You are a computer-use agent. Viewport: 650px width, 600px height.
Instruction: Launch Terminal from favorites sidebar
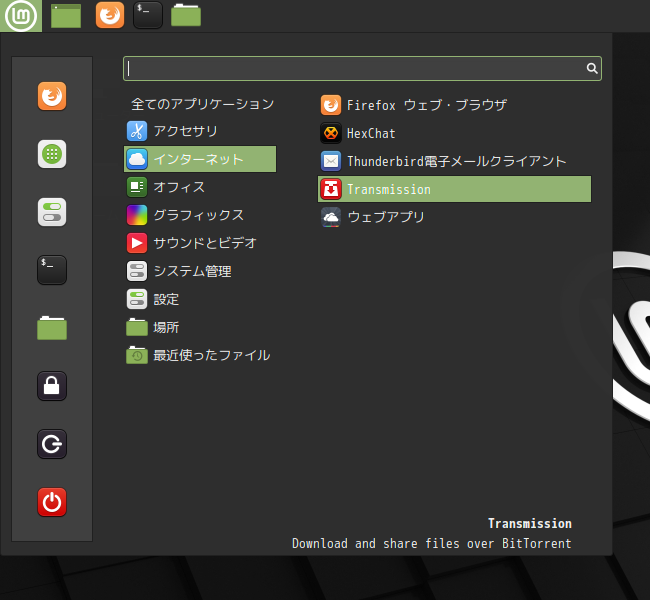pos(52,270)
